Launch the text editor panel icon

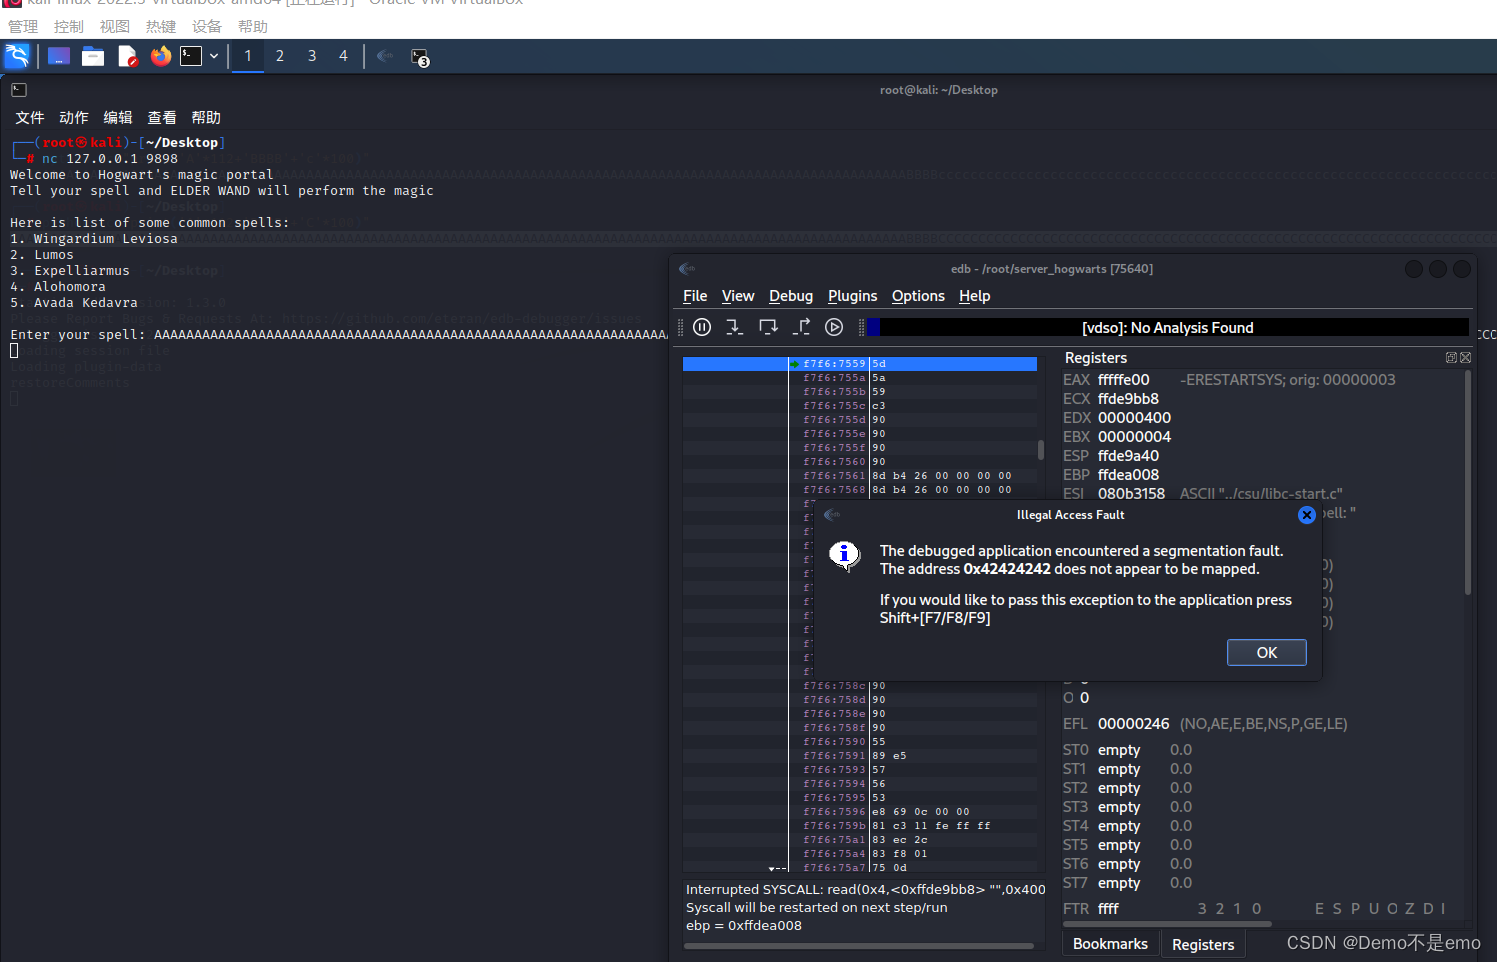127,56
